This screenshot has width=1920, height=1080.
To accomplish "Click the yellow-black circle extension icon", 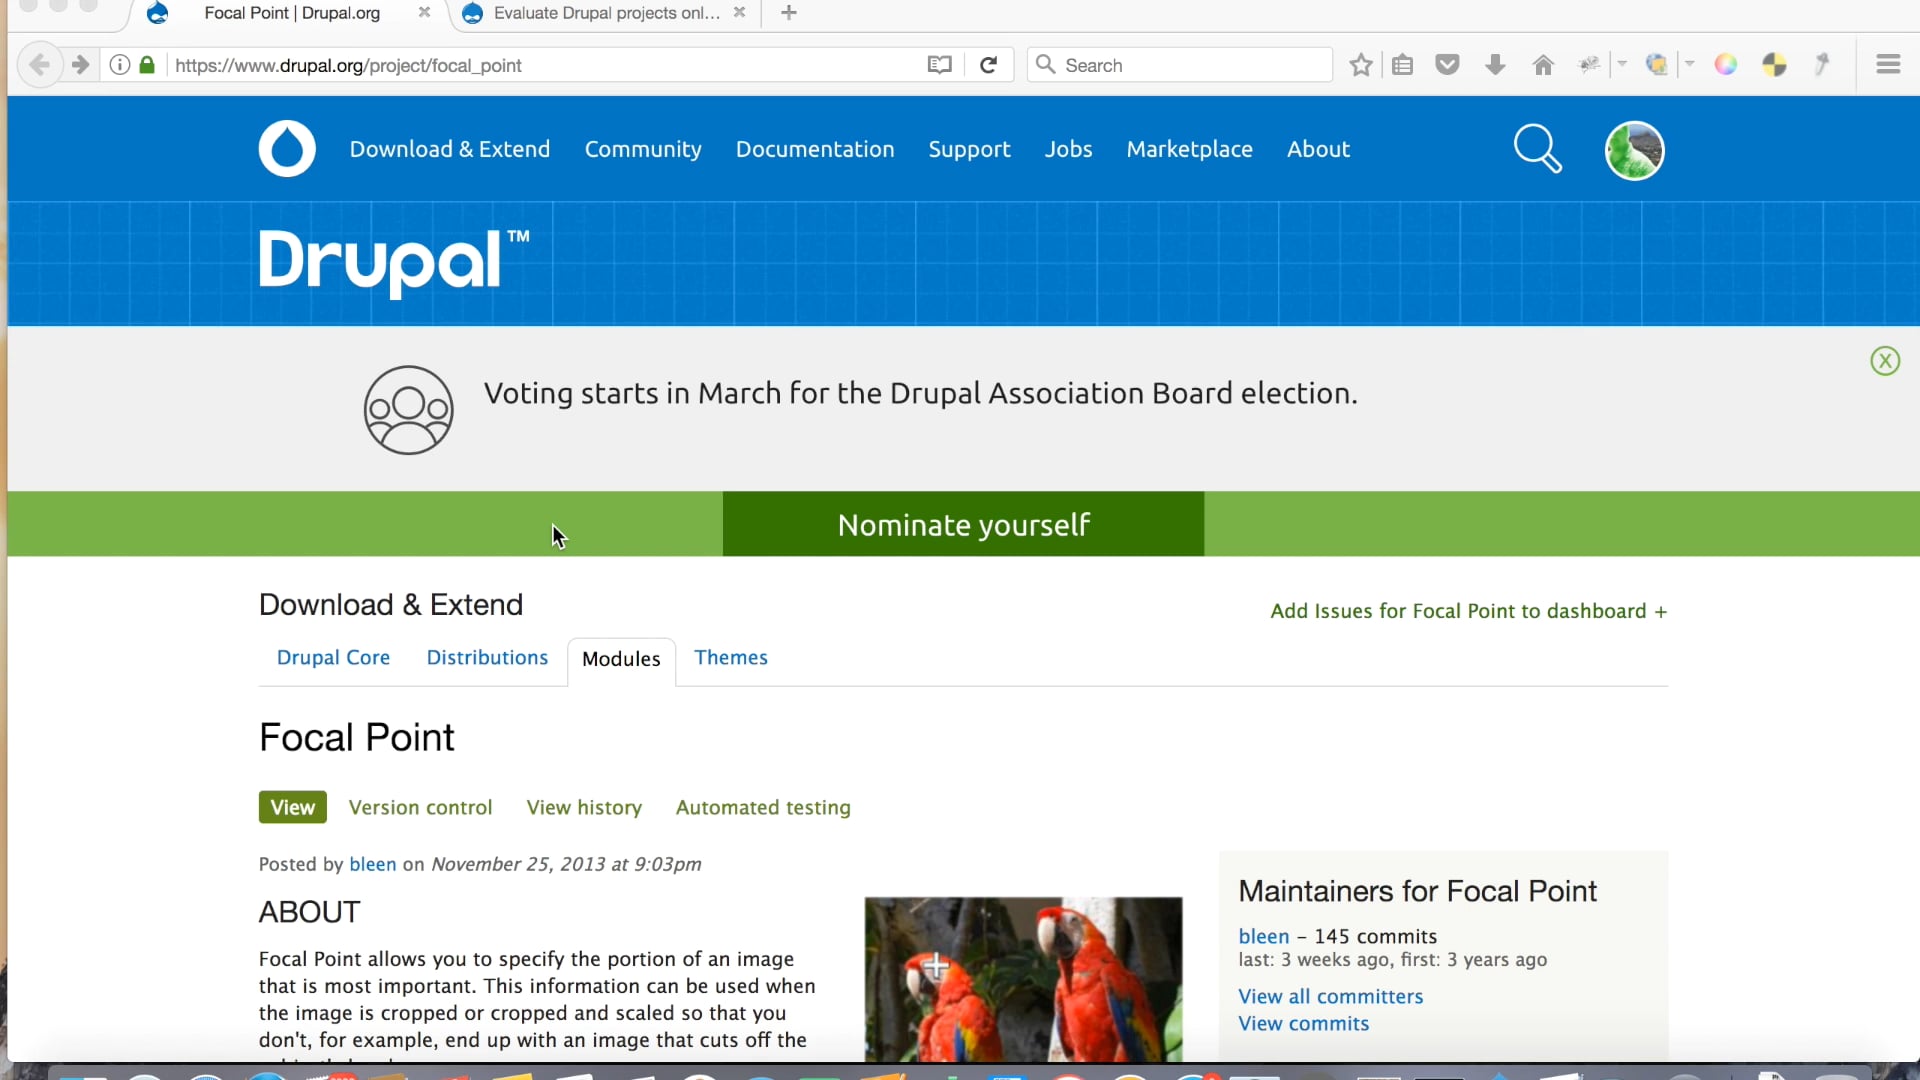I will (x=1774, y=65).
